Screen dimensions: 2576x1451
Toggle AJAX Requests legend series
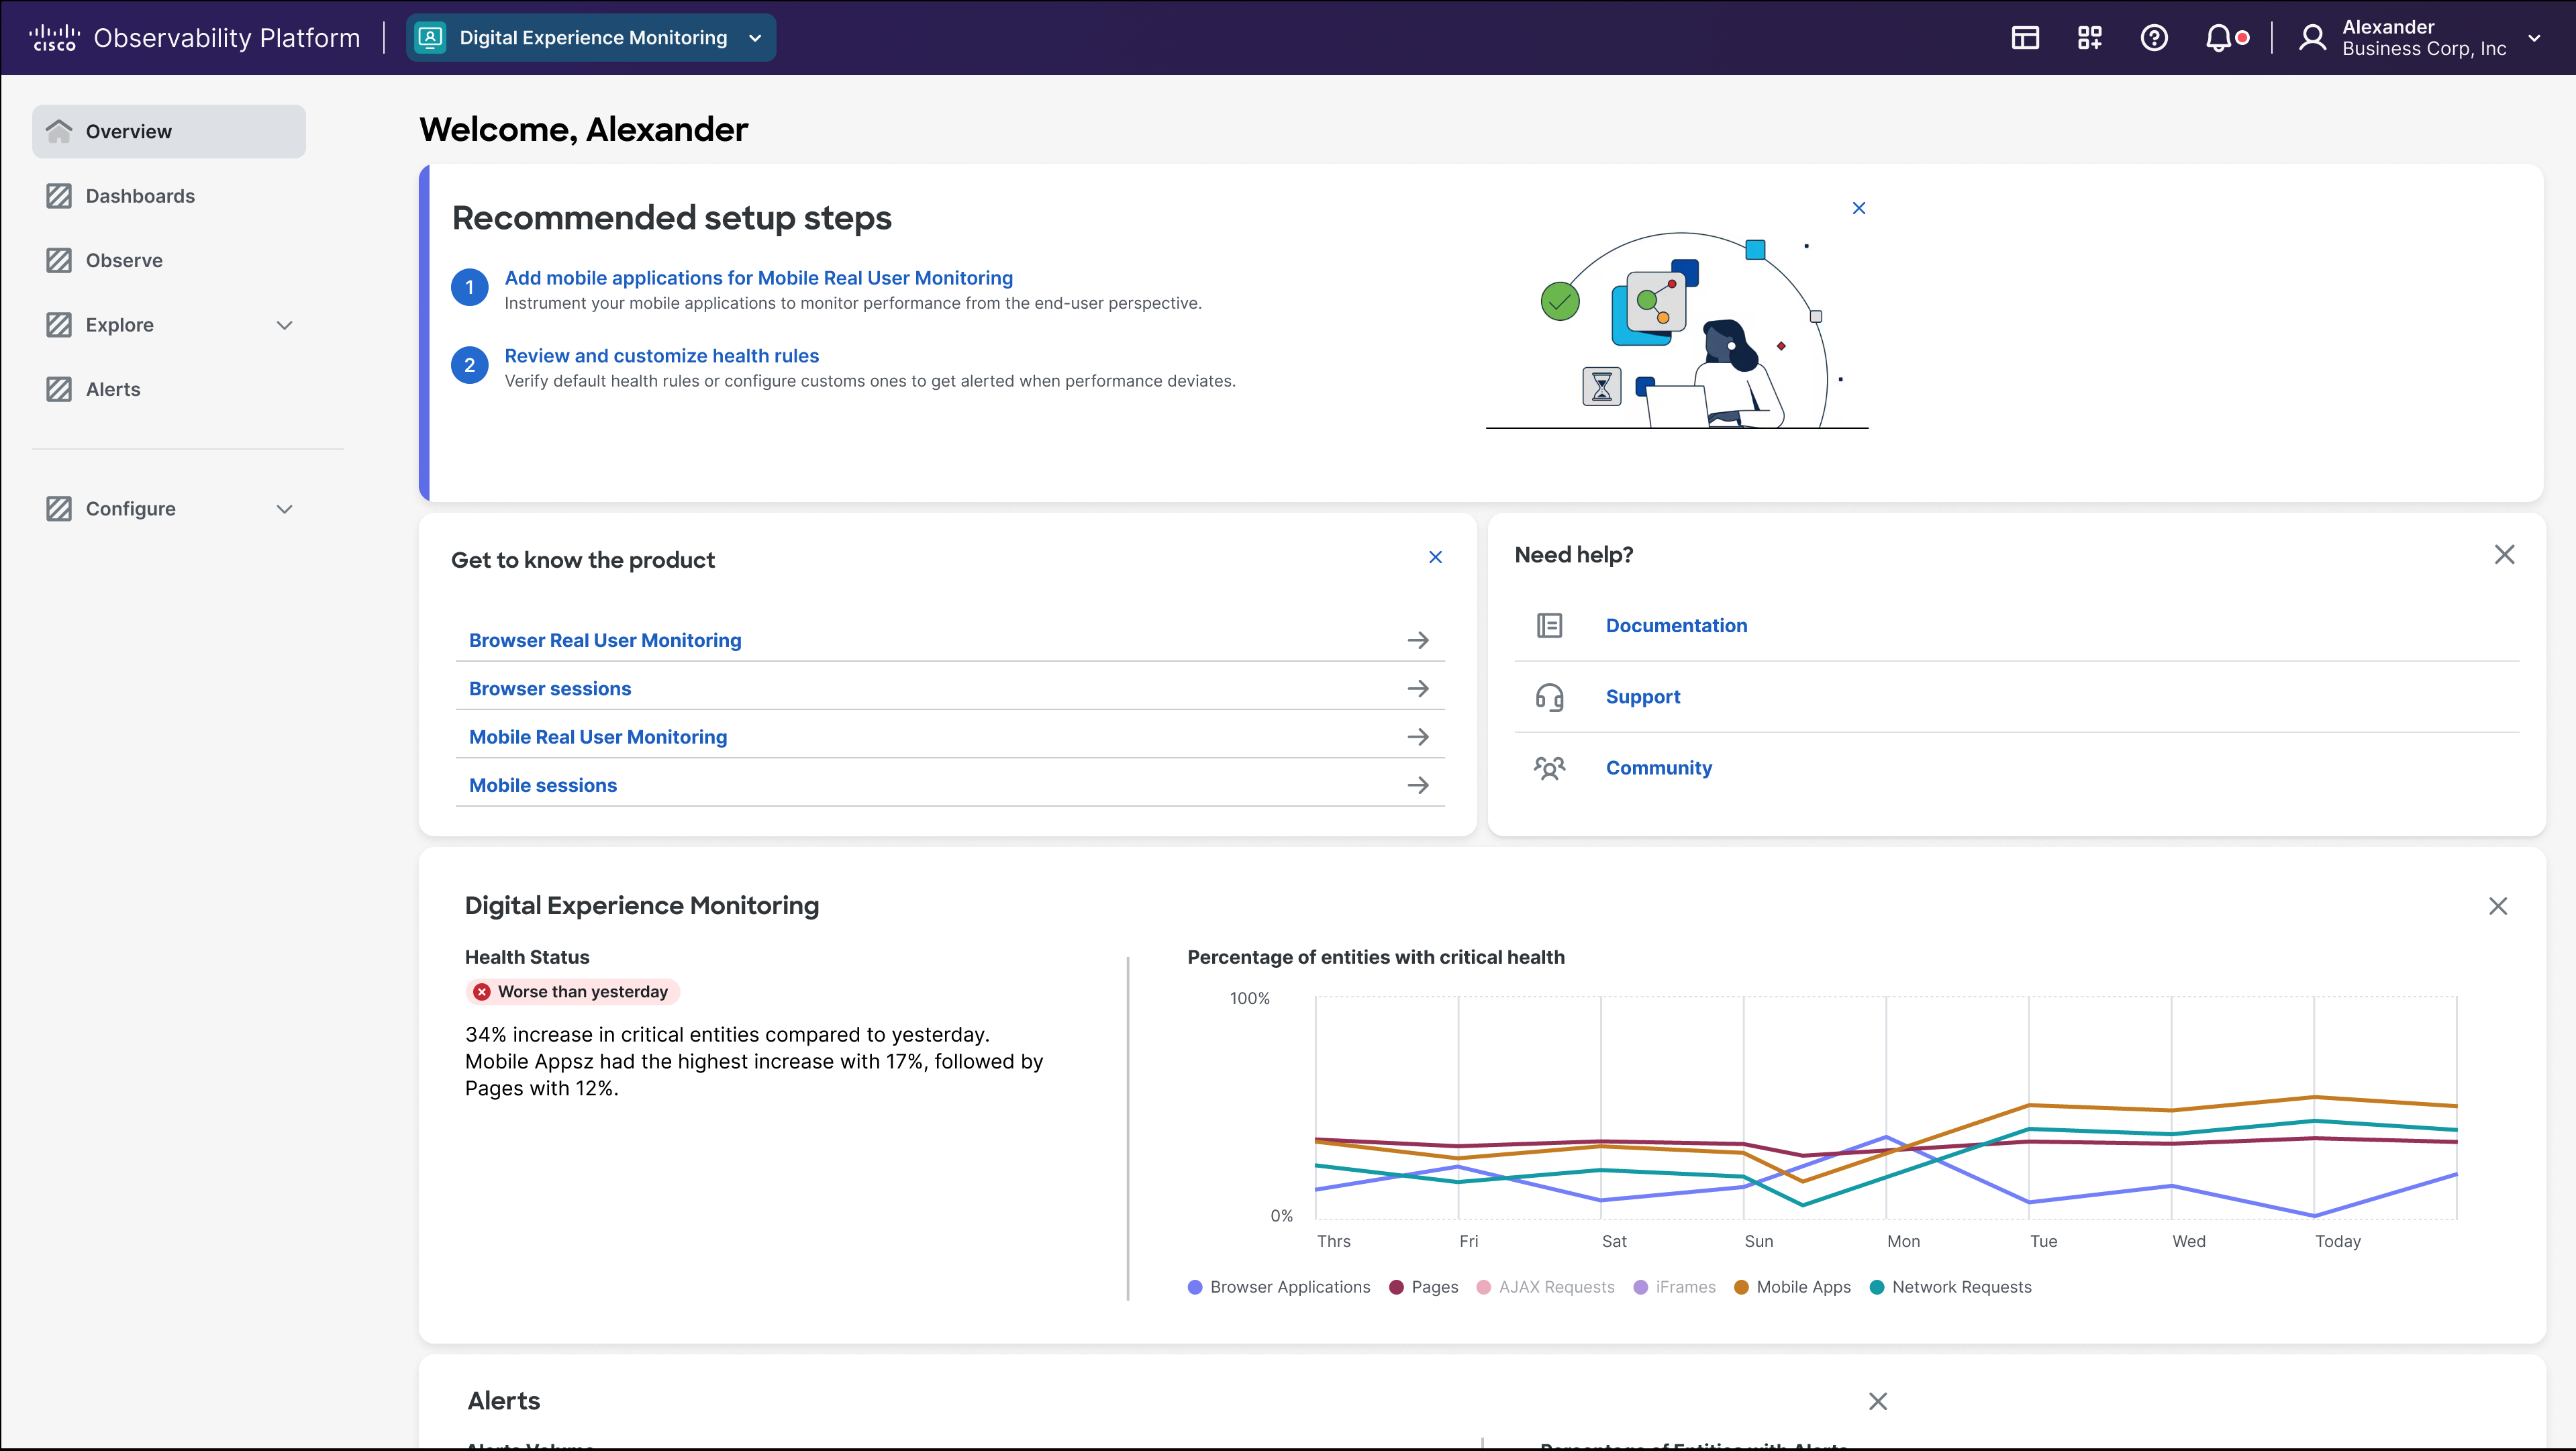(x=1555, y=1287)
